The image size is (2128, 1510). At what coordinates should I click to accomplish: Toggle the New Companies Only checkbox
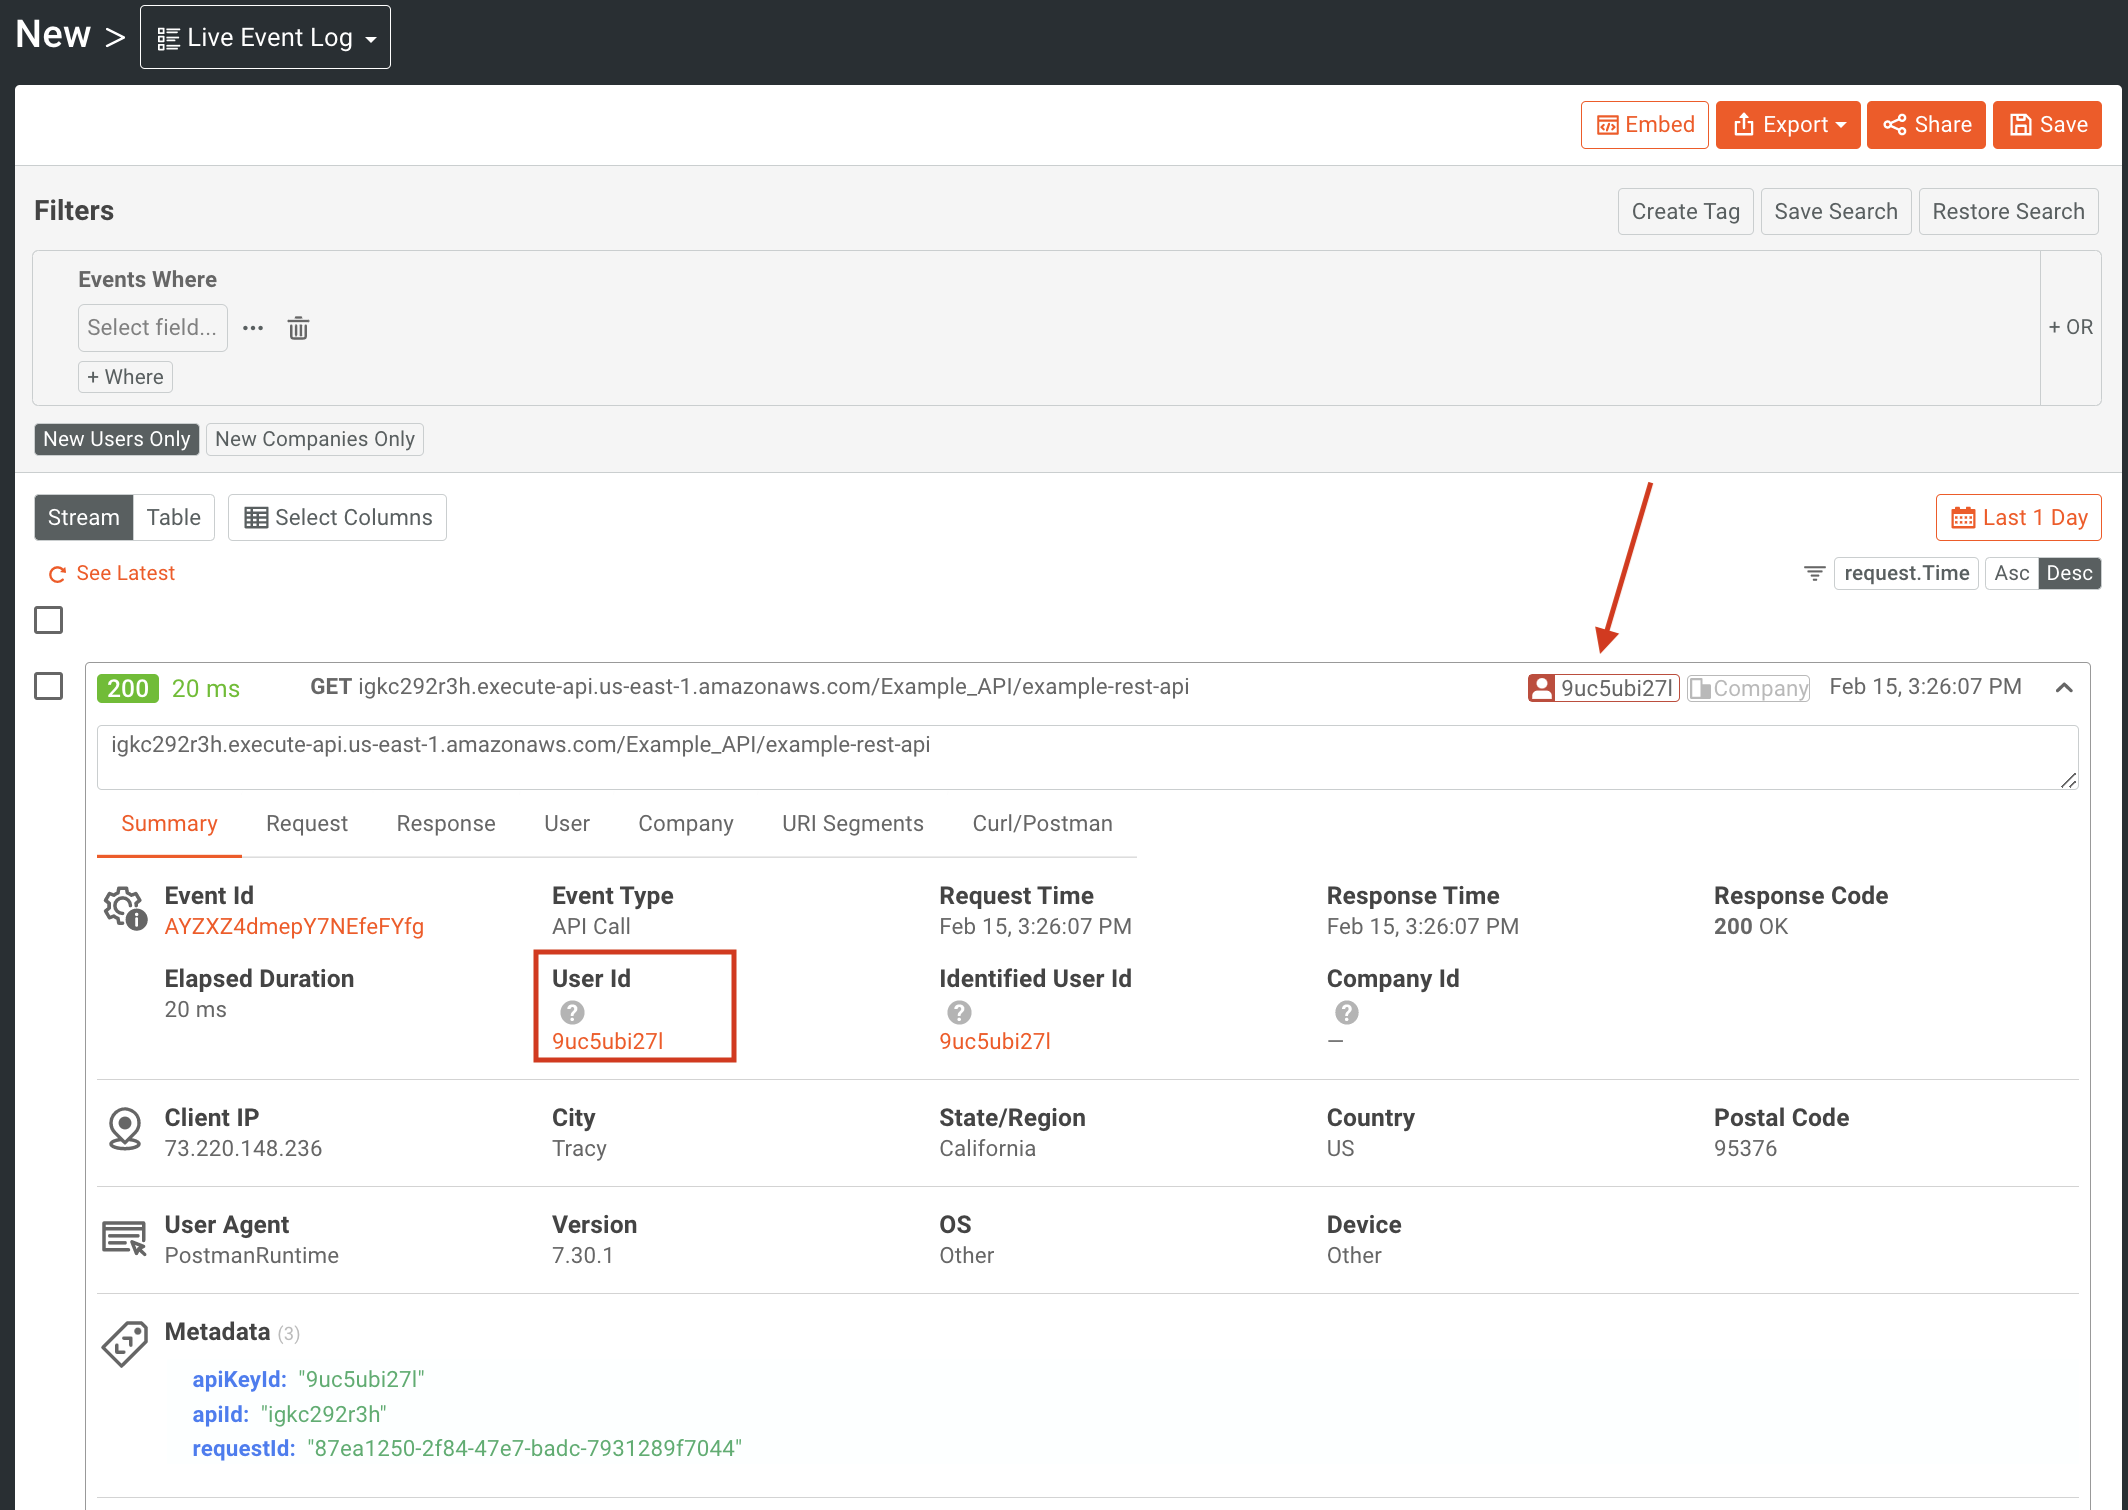click(x=314, y=440)
